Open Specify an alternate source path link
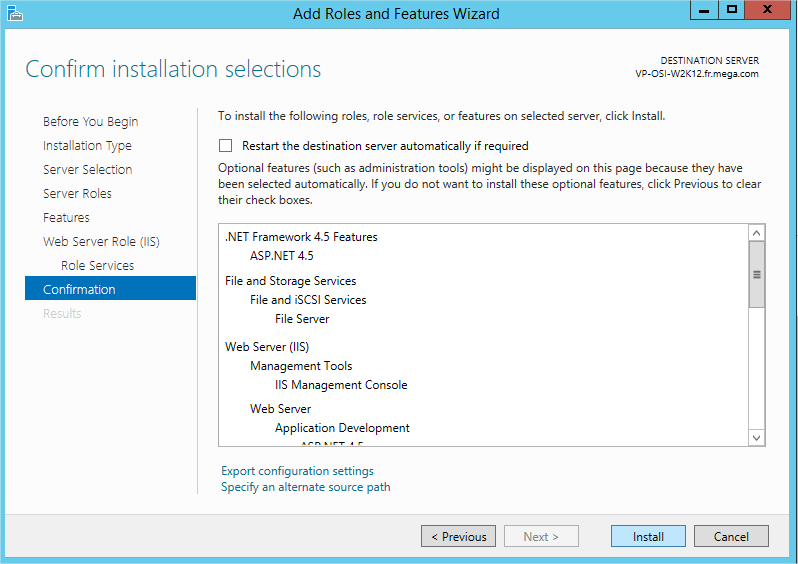 (305, 488)
